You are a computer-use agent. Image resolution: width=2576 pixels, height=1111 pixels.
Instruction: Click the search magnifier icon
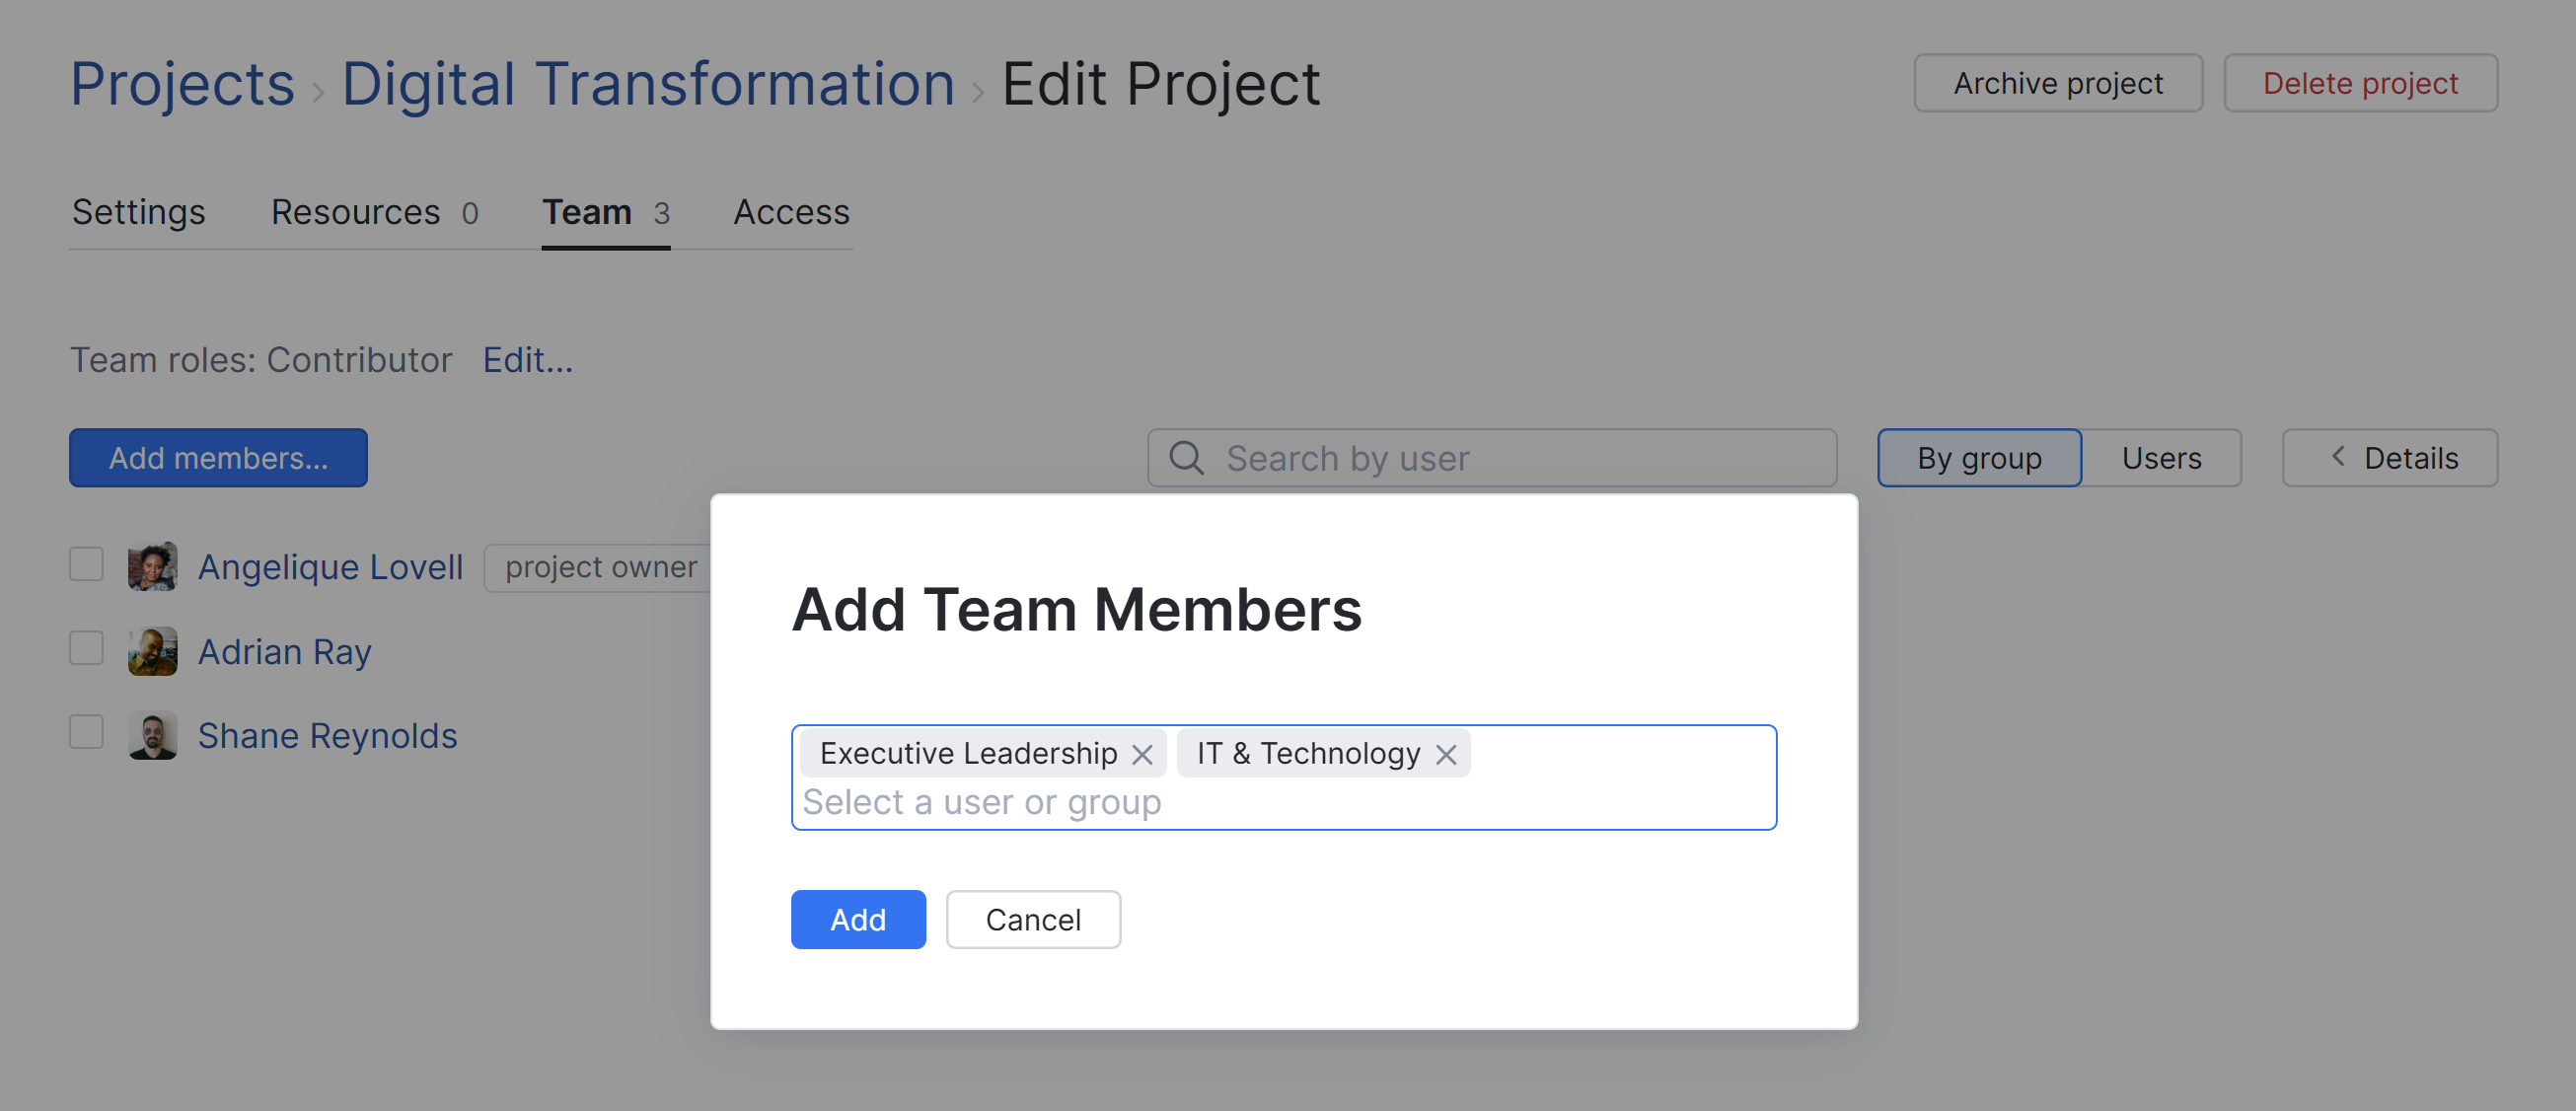1186,458
